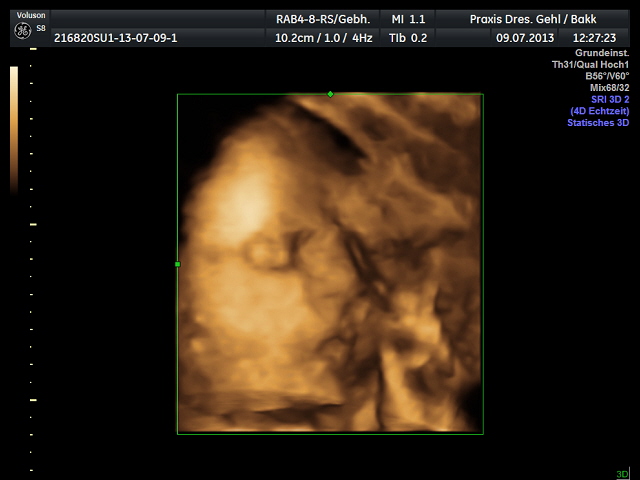Click the Statisches 3D mode label
Image resolution: width=640 pixels, height=480 pixels.
[x=598, y=123]
